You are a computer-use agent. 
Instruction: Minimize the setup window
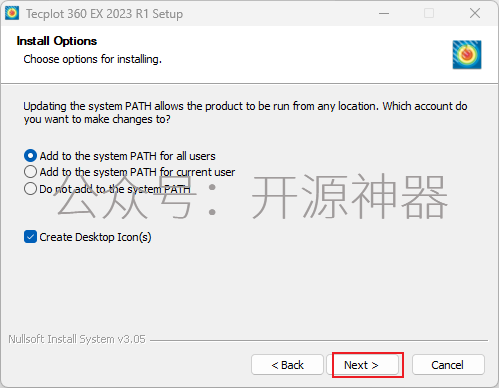pos(384,13)
